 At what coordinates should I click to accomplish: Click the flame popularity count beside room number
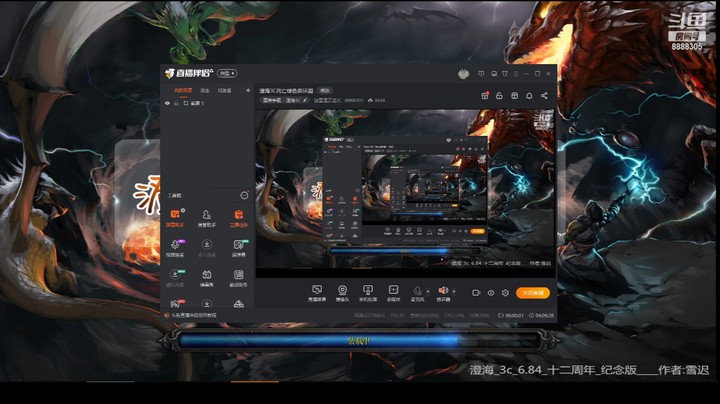tap(377, 100)
